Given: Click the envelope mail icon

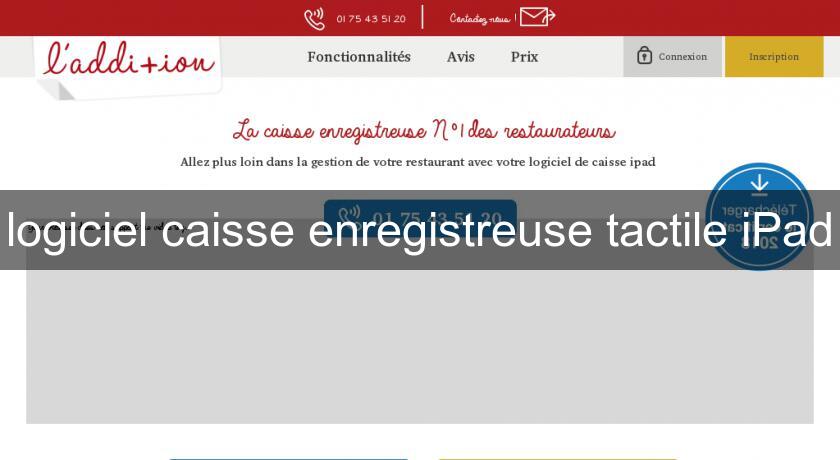Looking at the screenshot, I should coord(537,17).
